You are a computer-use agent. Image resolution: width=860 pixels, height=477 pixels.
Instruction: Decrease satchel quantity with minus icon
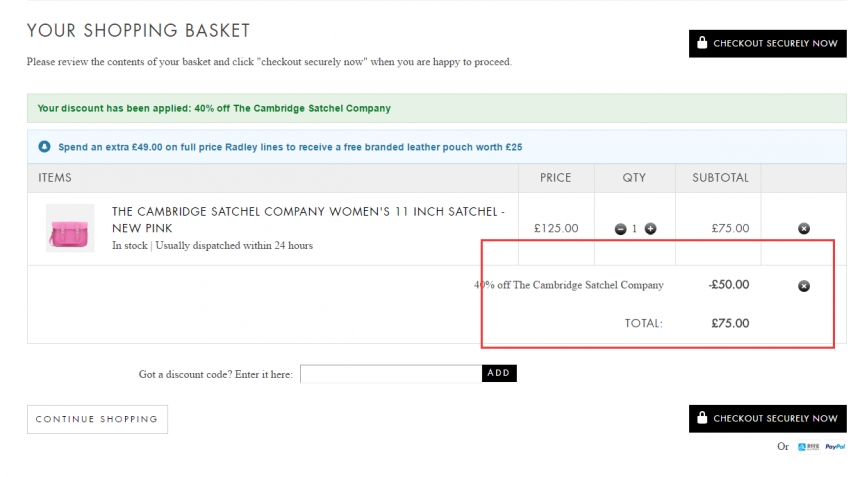(x=620, y=229)
